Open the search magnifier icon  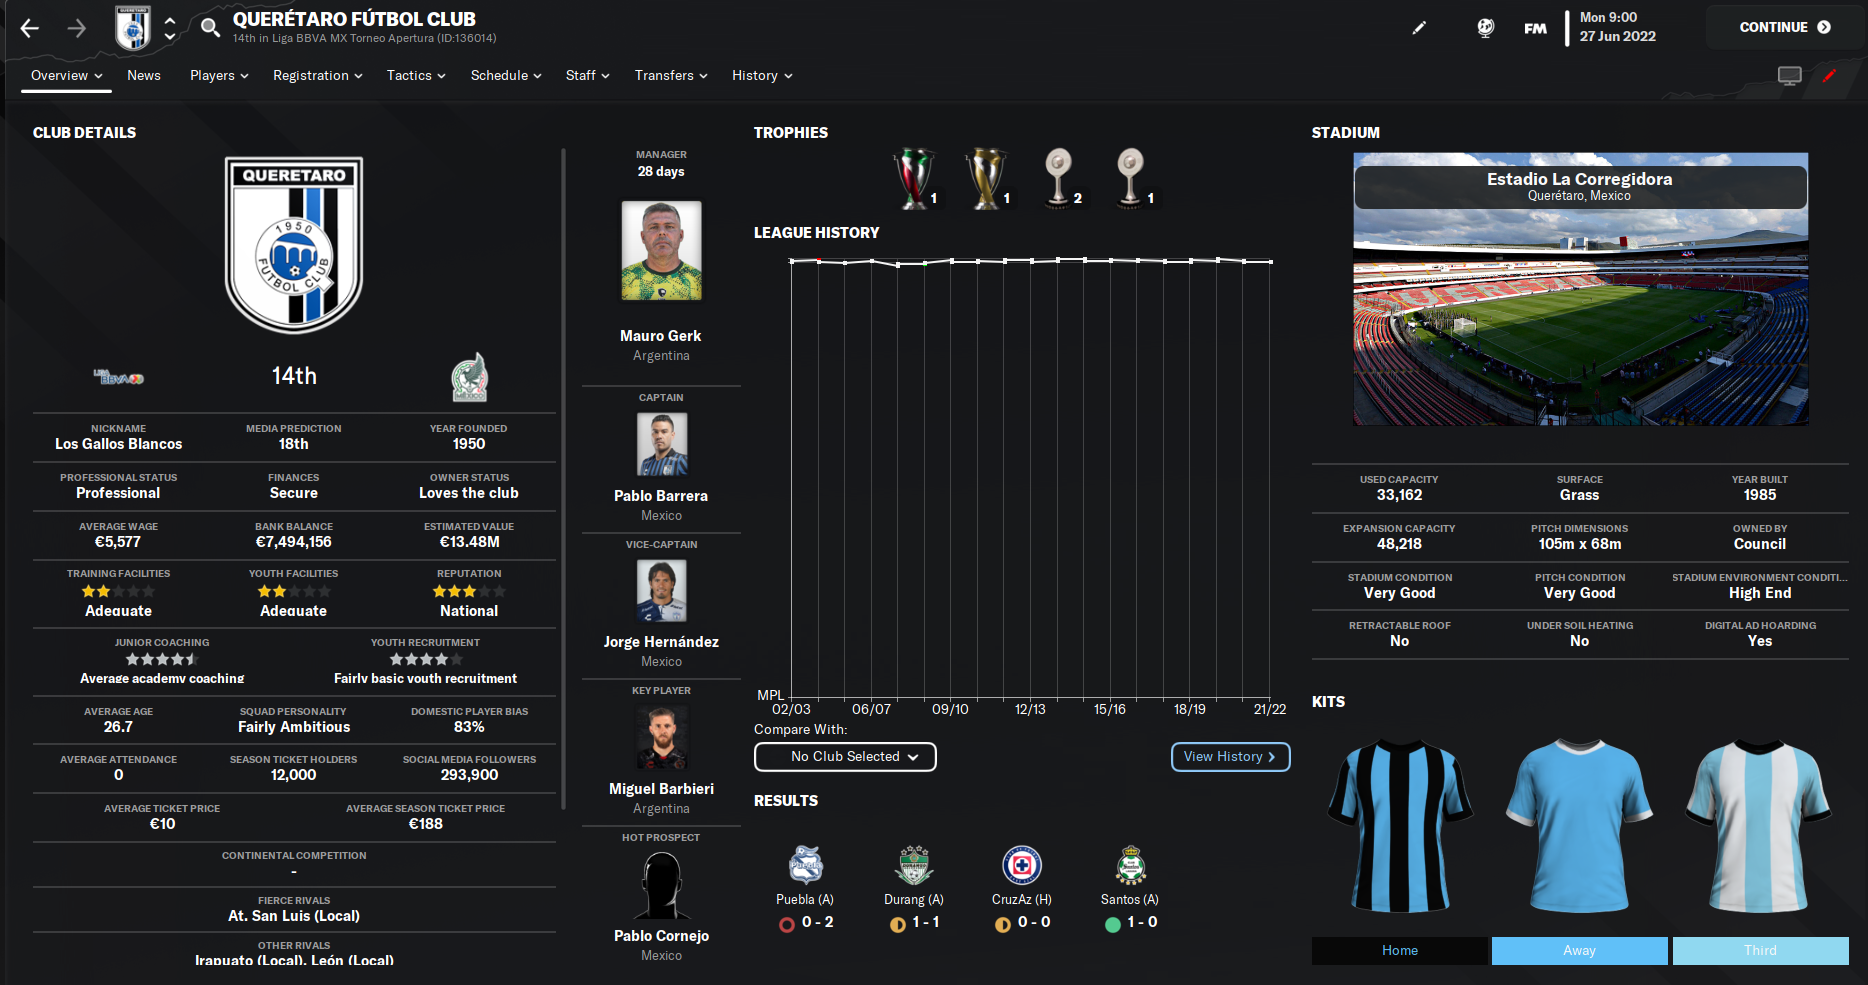pos(210,27)
